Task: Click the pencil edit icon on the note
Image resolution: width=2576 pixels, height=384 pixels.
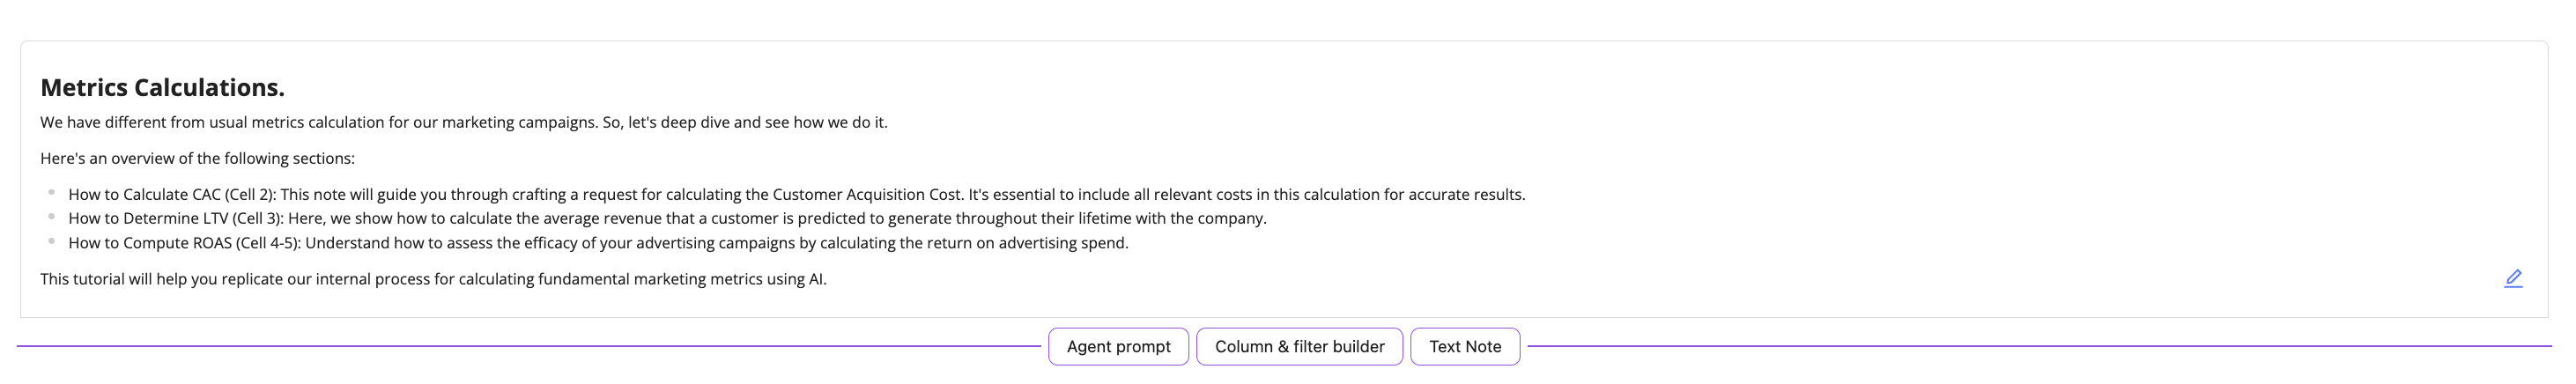Action: (2512, 279)
